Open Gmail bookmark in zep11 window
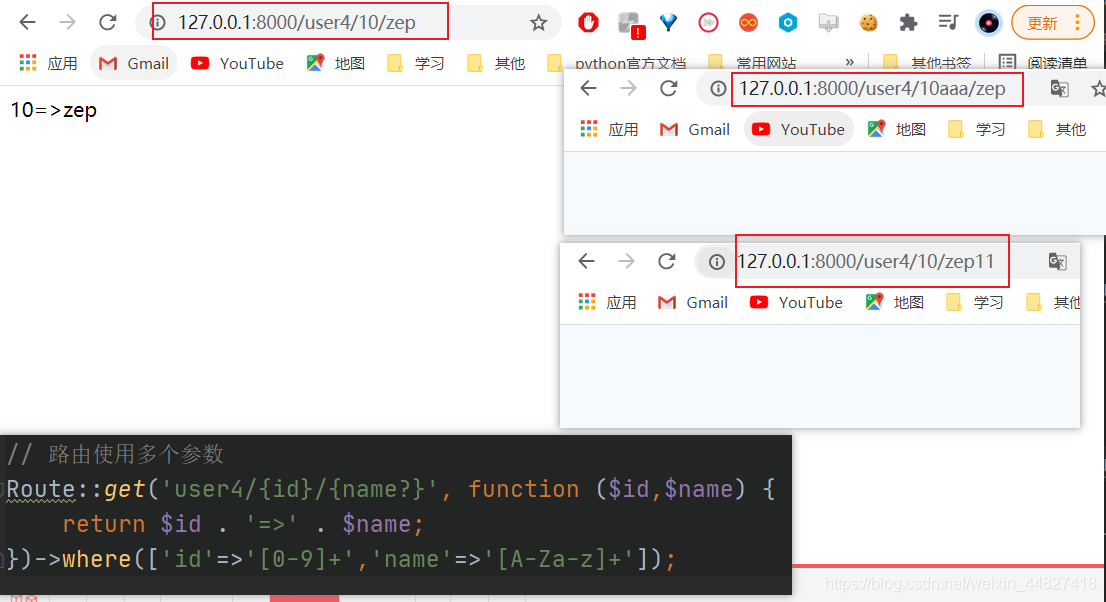 pyautogui.click(x=693, y=302)
